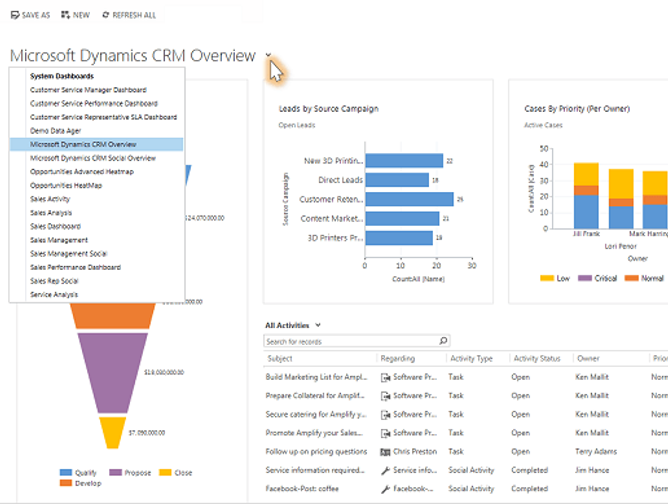Screen dimensions: 668x504
Task: Click the Refresh All icon
Action: coord(107,15)
